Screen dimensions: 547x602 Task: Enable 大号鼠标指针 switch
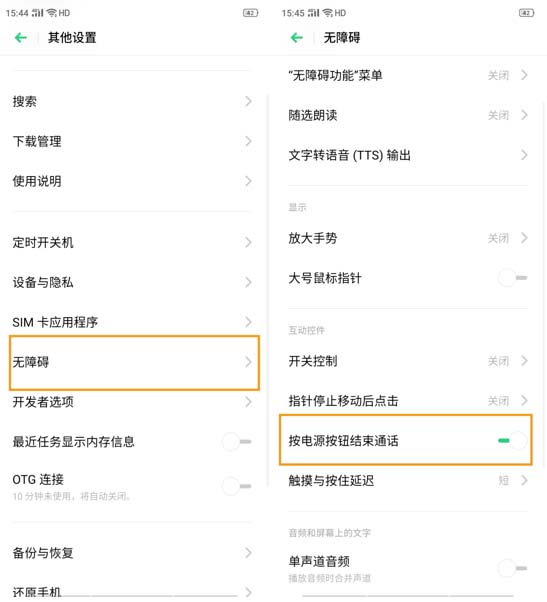coord(512,278)
